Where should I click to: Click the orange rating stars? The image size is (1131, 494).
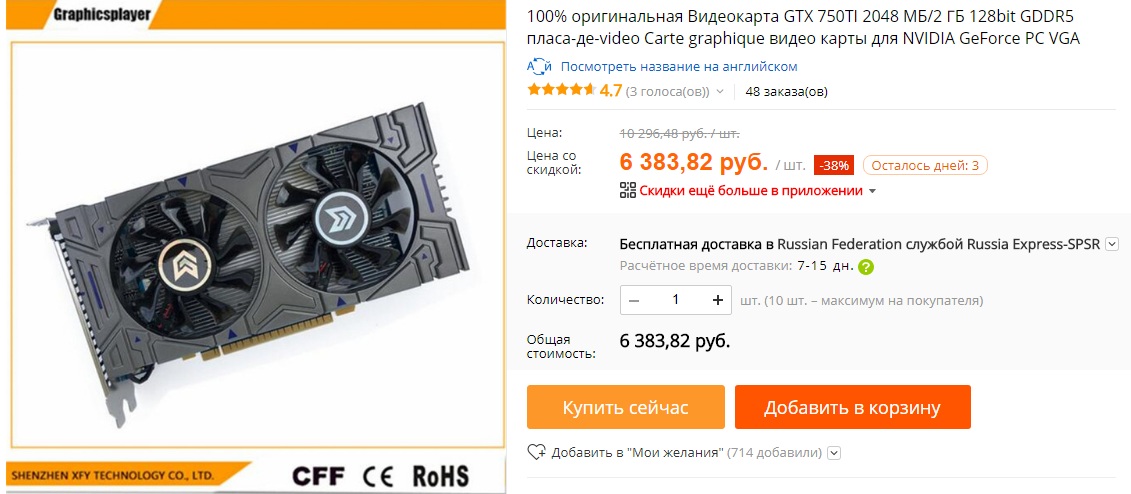click(x=561, y=91)
